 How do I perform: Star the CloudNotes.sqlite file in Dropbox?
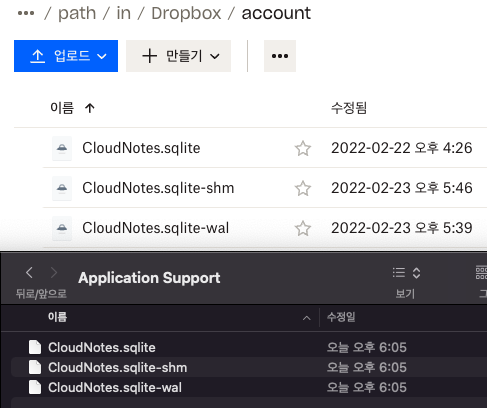[303, 148]
